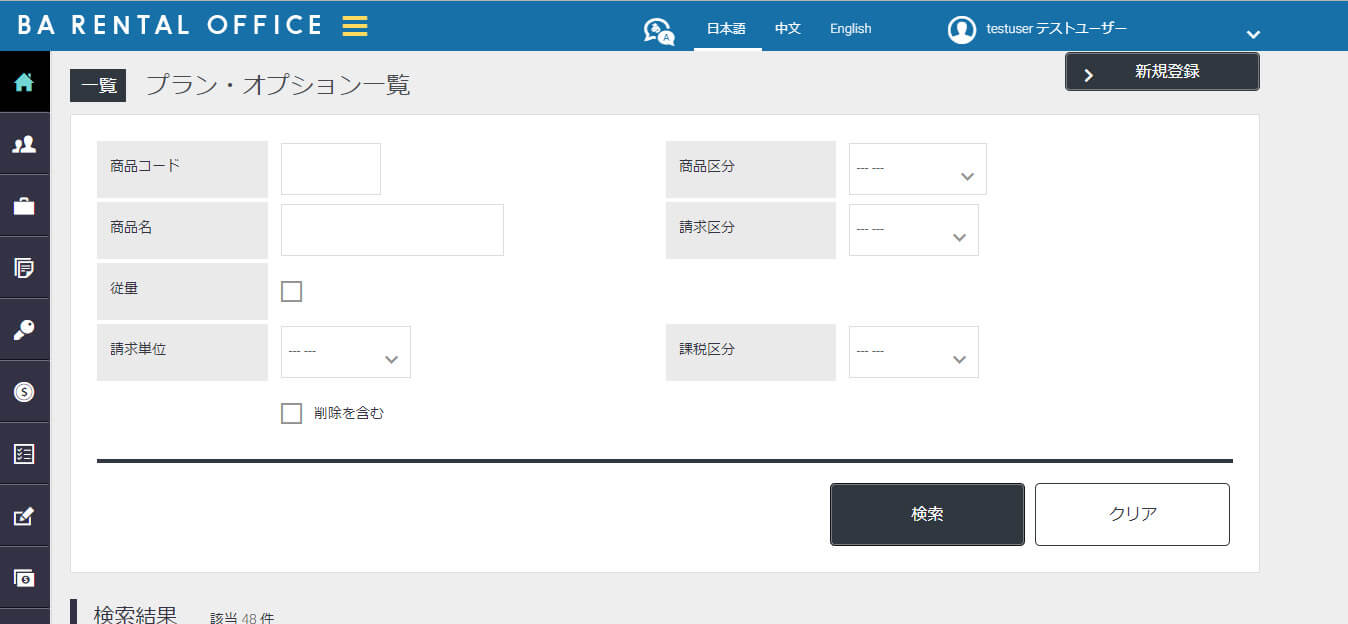Enable the 従量 checkbox

pos(291,291)
